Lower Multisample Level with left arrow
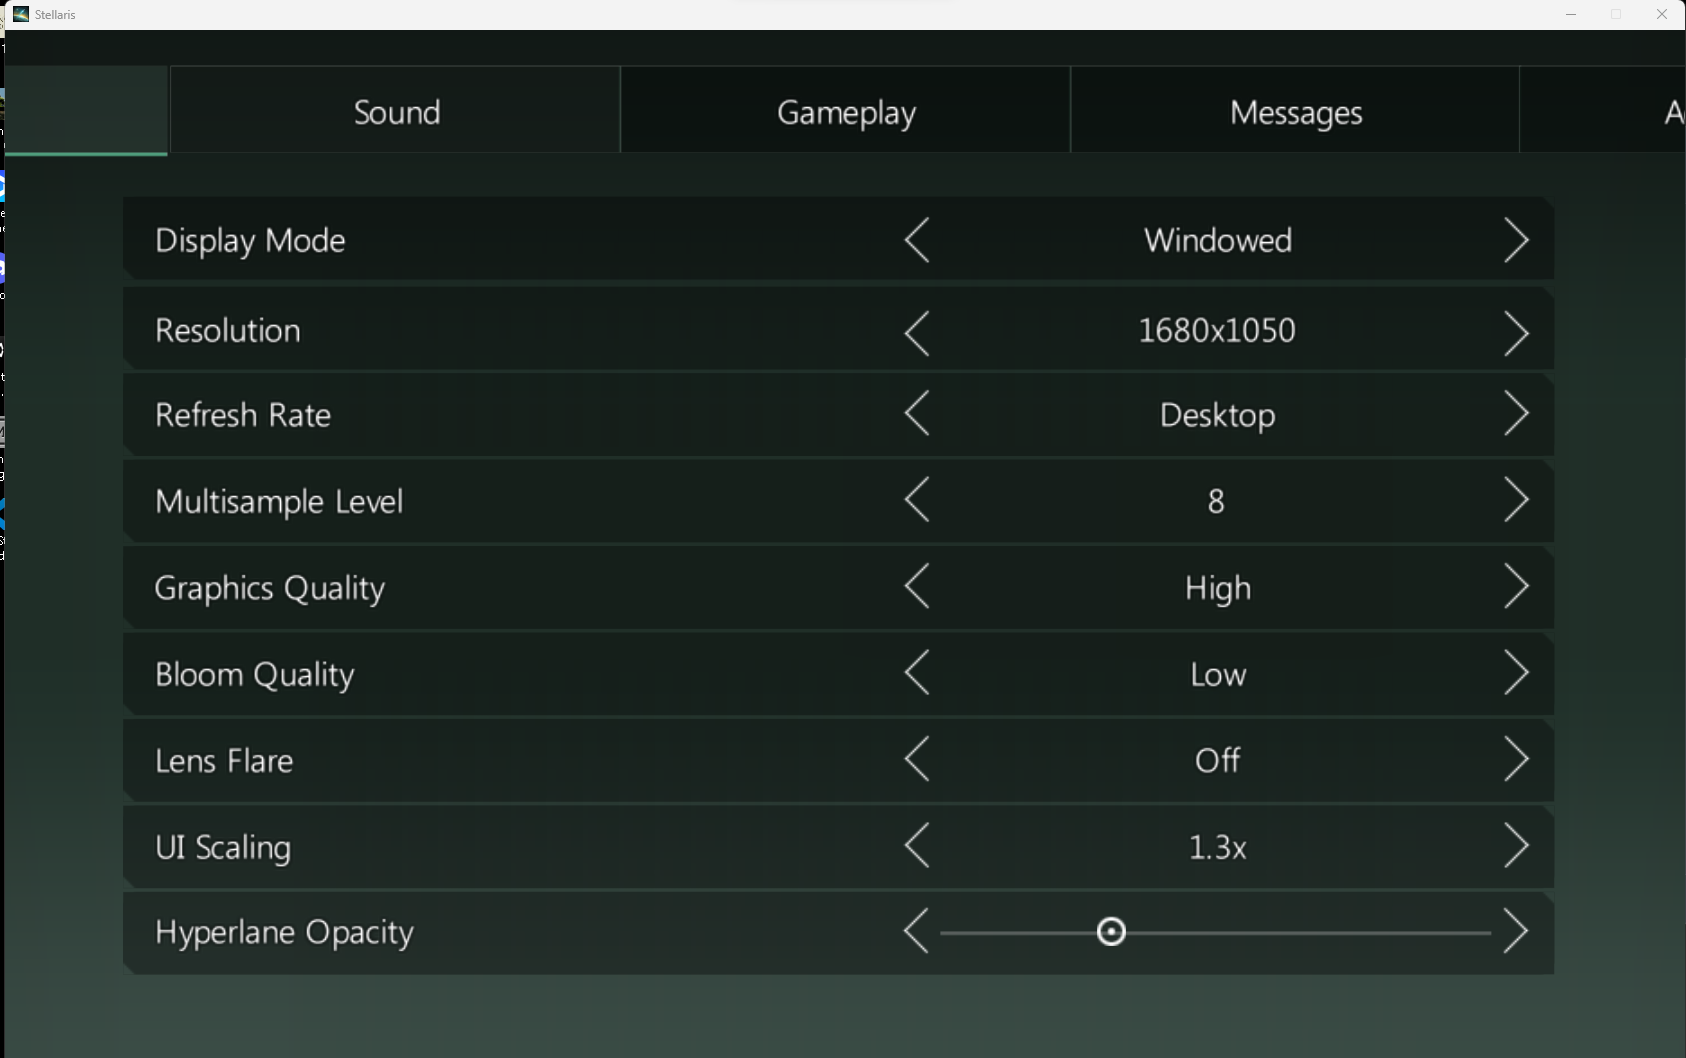 point(917,500)
